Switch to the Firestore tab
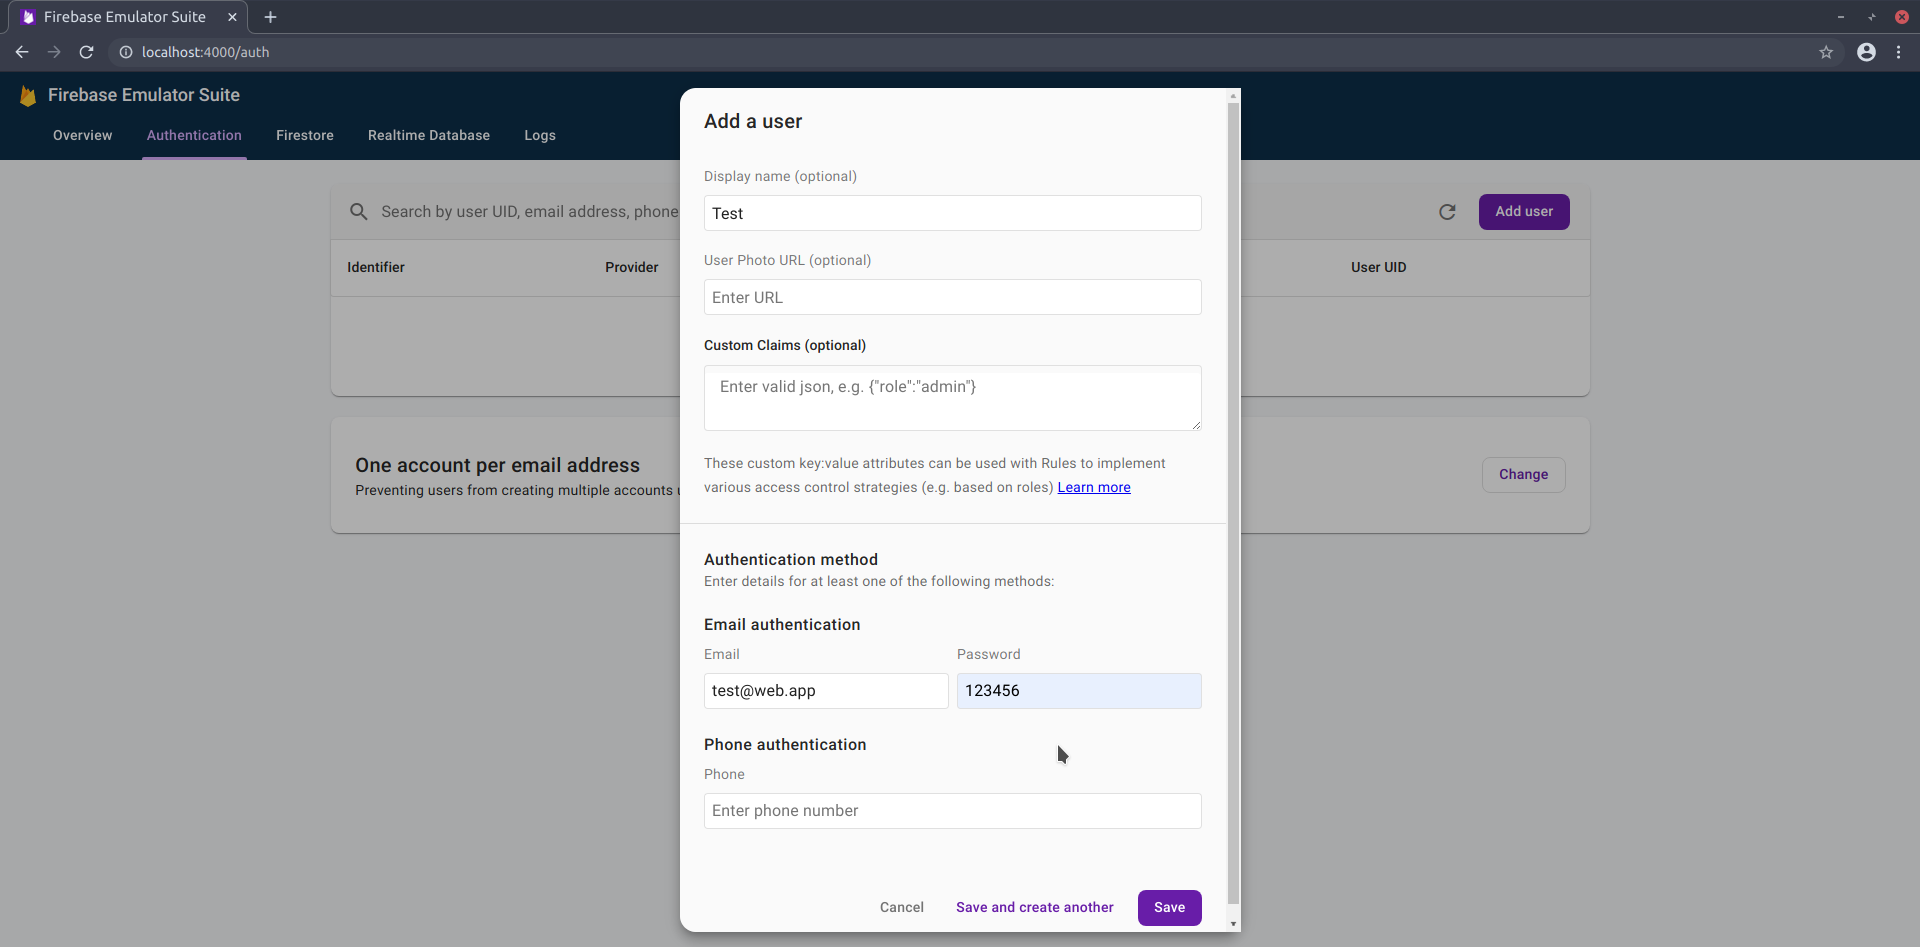 [x=305, y=135]
